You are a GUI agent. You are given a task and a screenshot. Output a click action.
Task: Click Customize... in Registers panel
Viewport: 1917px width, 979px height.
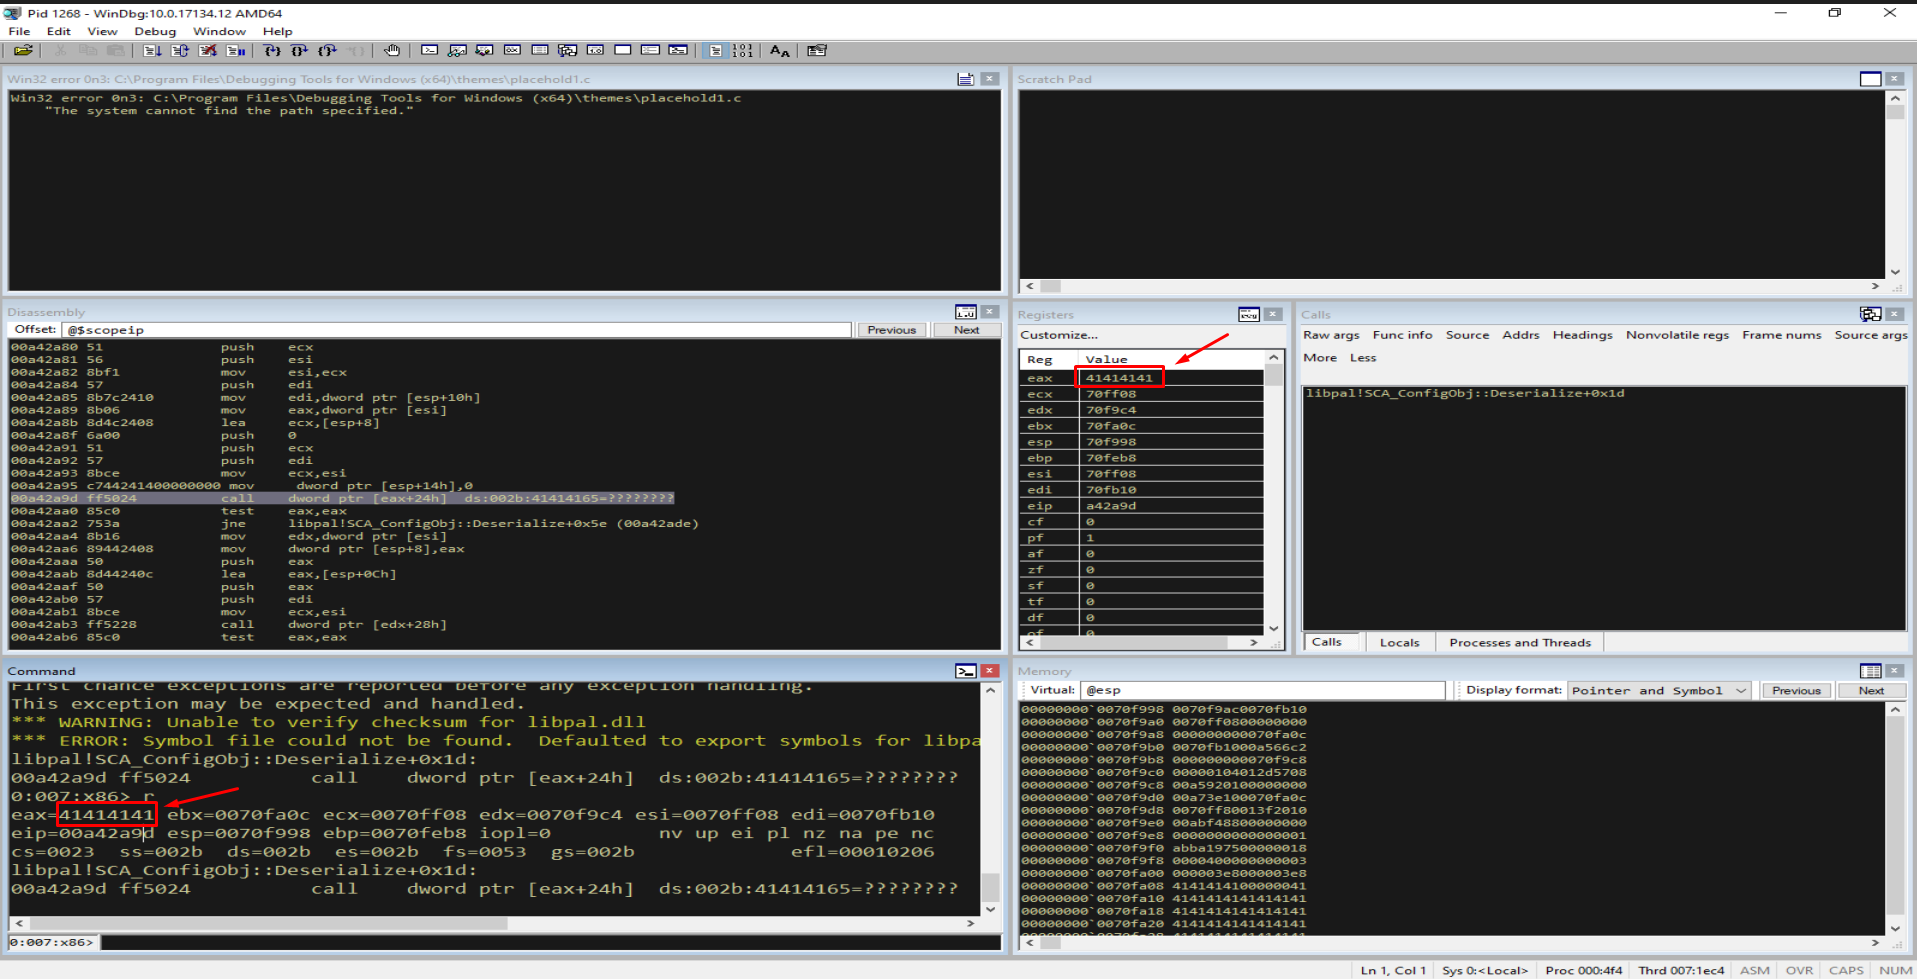1058,335
